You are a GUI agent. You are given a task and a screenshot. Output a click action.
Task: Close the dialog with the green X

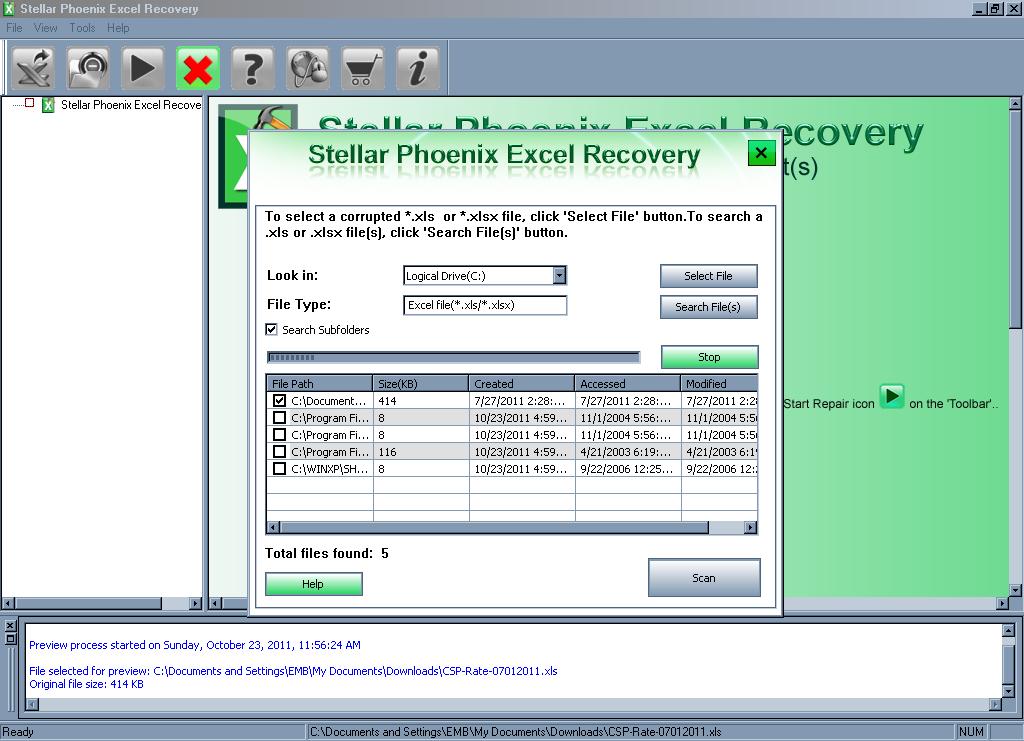tap(761, 153)
